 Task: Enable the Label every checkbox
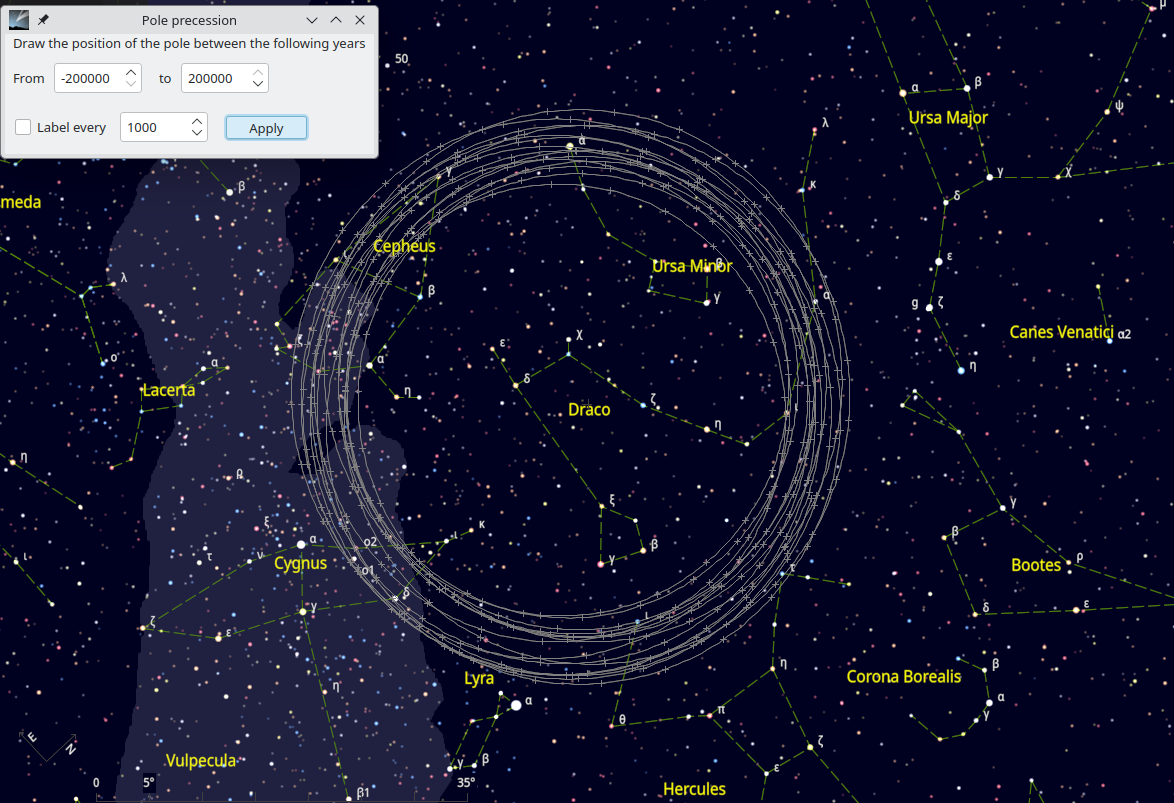point(23,127)
